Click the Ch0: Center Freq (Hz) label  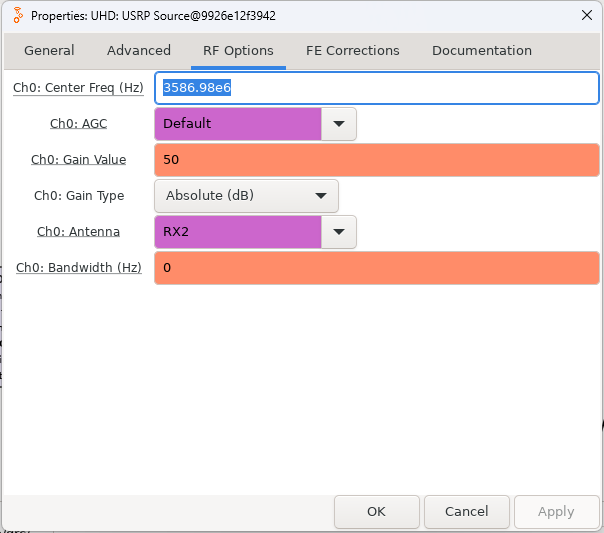[79, 88]
